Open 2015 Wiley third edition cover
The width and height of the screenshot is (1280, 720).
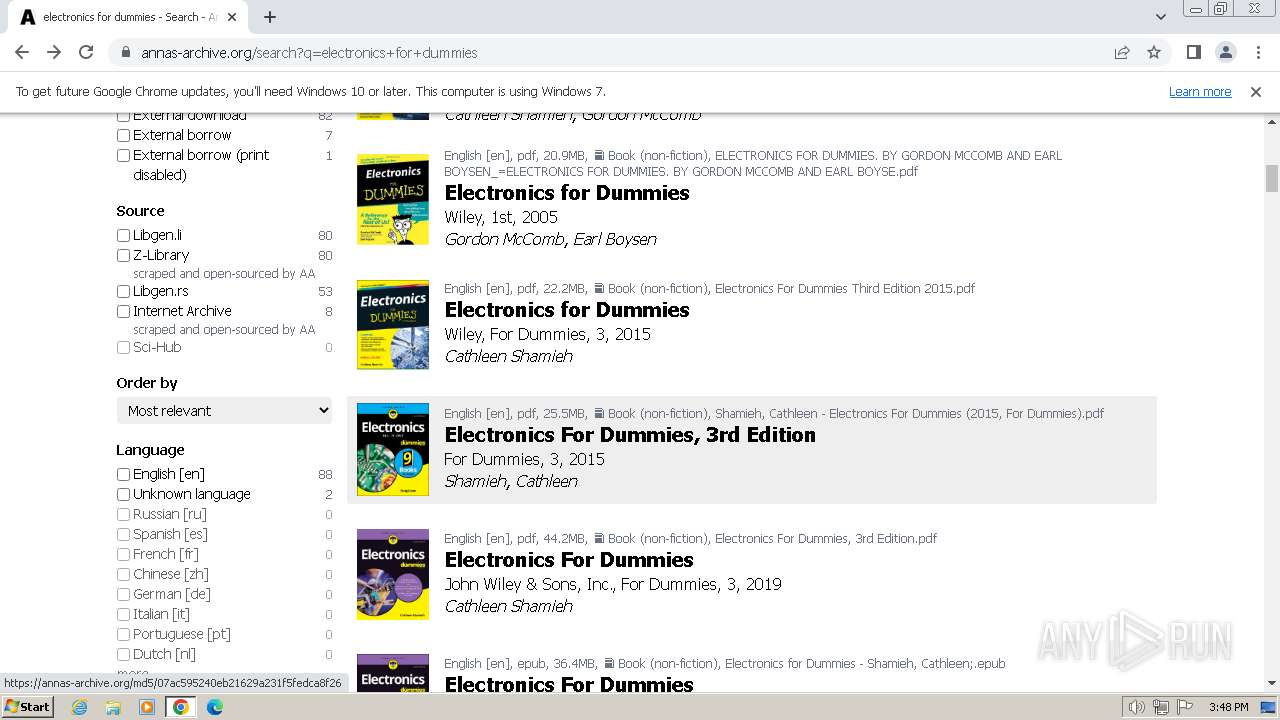(x=393, y=325)
